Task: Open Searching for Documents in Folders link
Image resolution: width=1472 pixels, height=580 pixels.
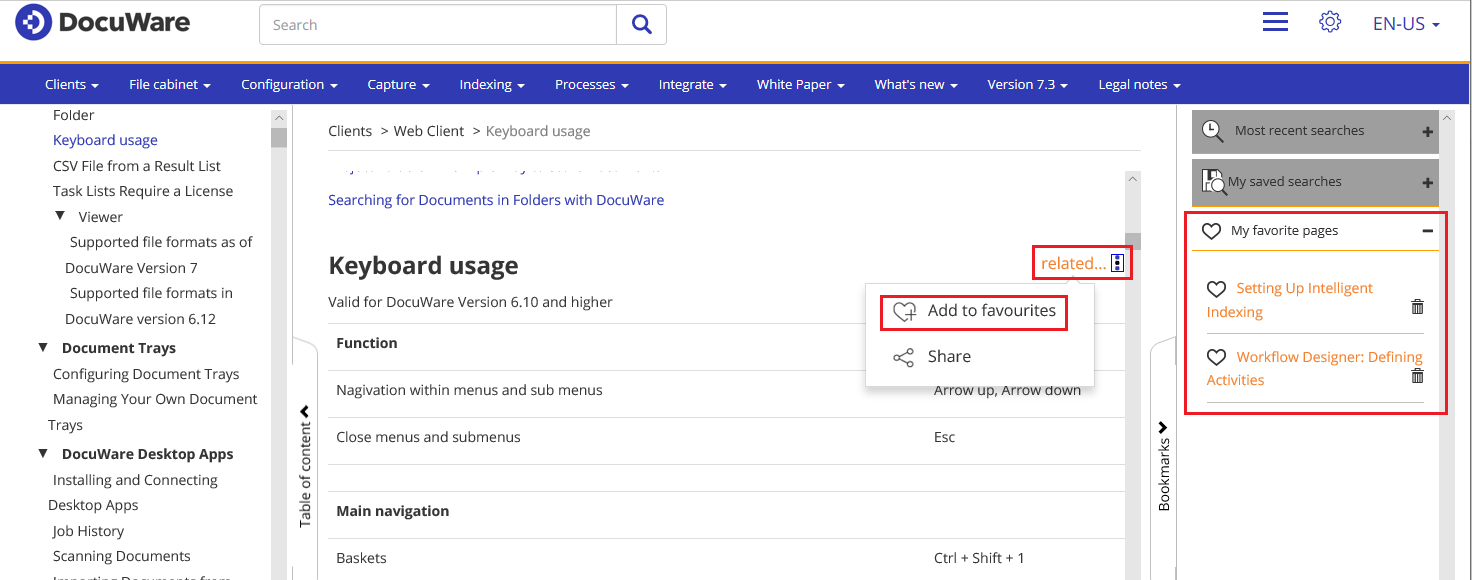Action: tap(496, 200)
